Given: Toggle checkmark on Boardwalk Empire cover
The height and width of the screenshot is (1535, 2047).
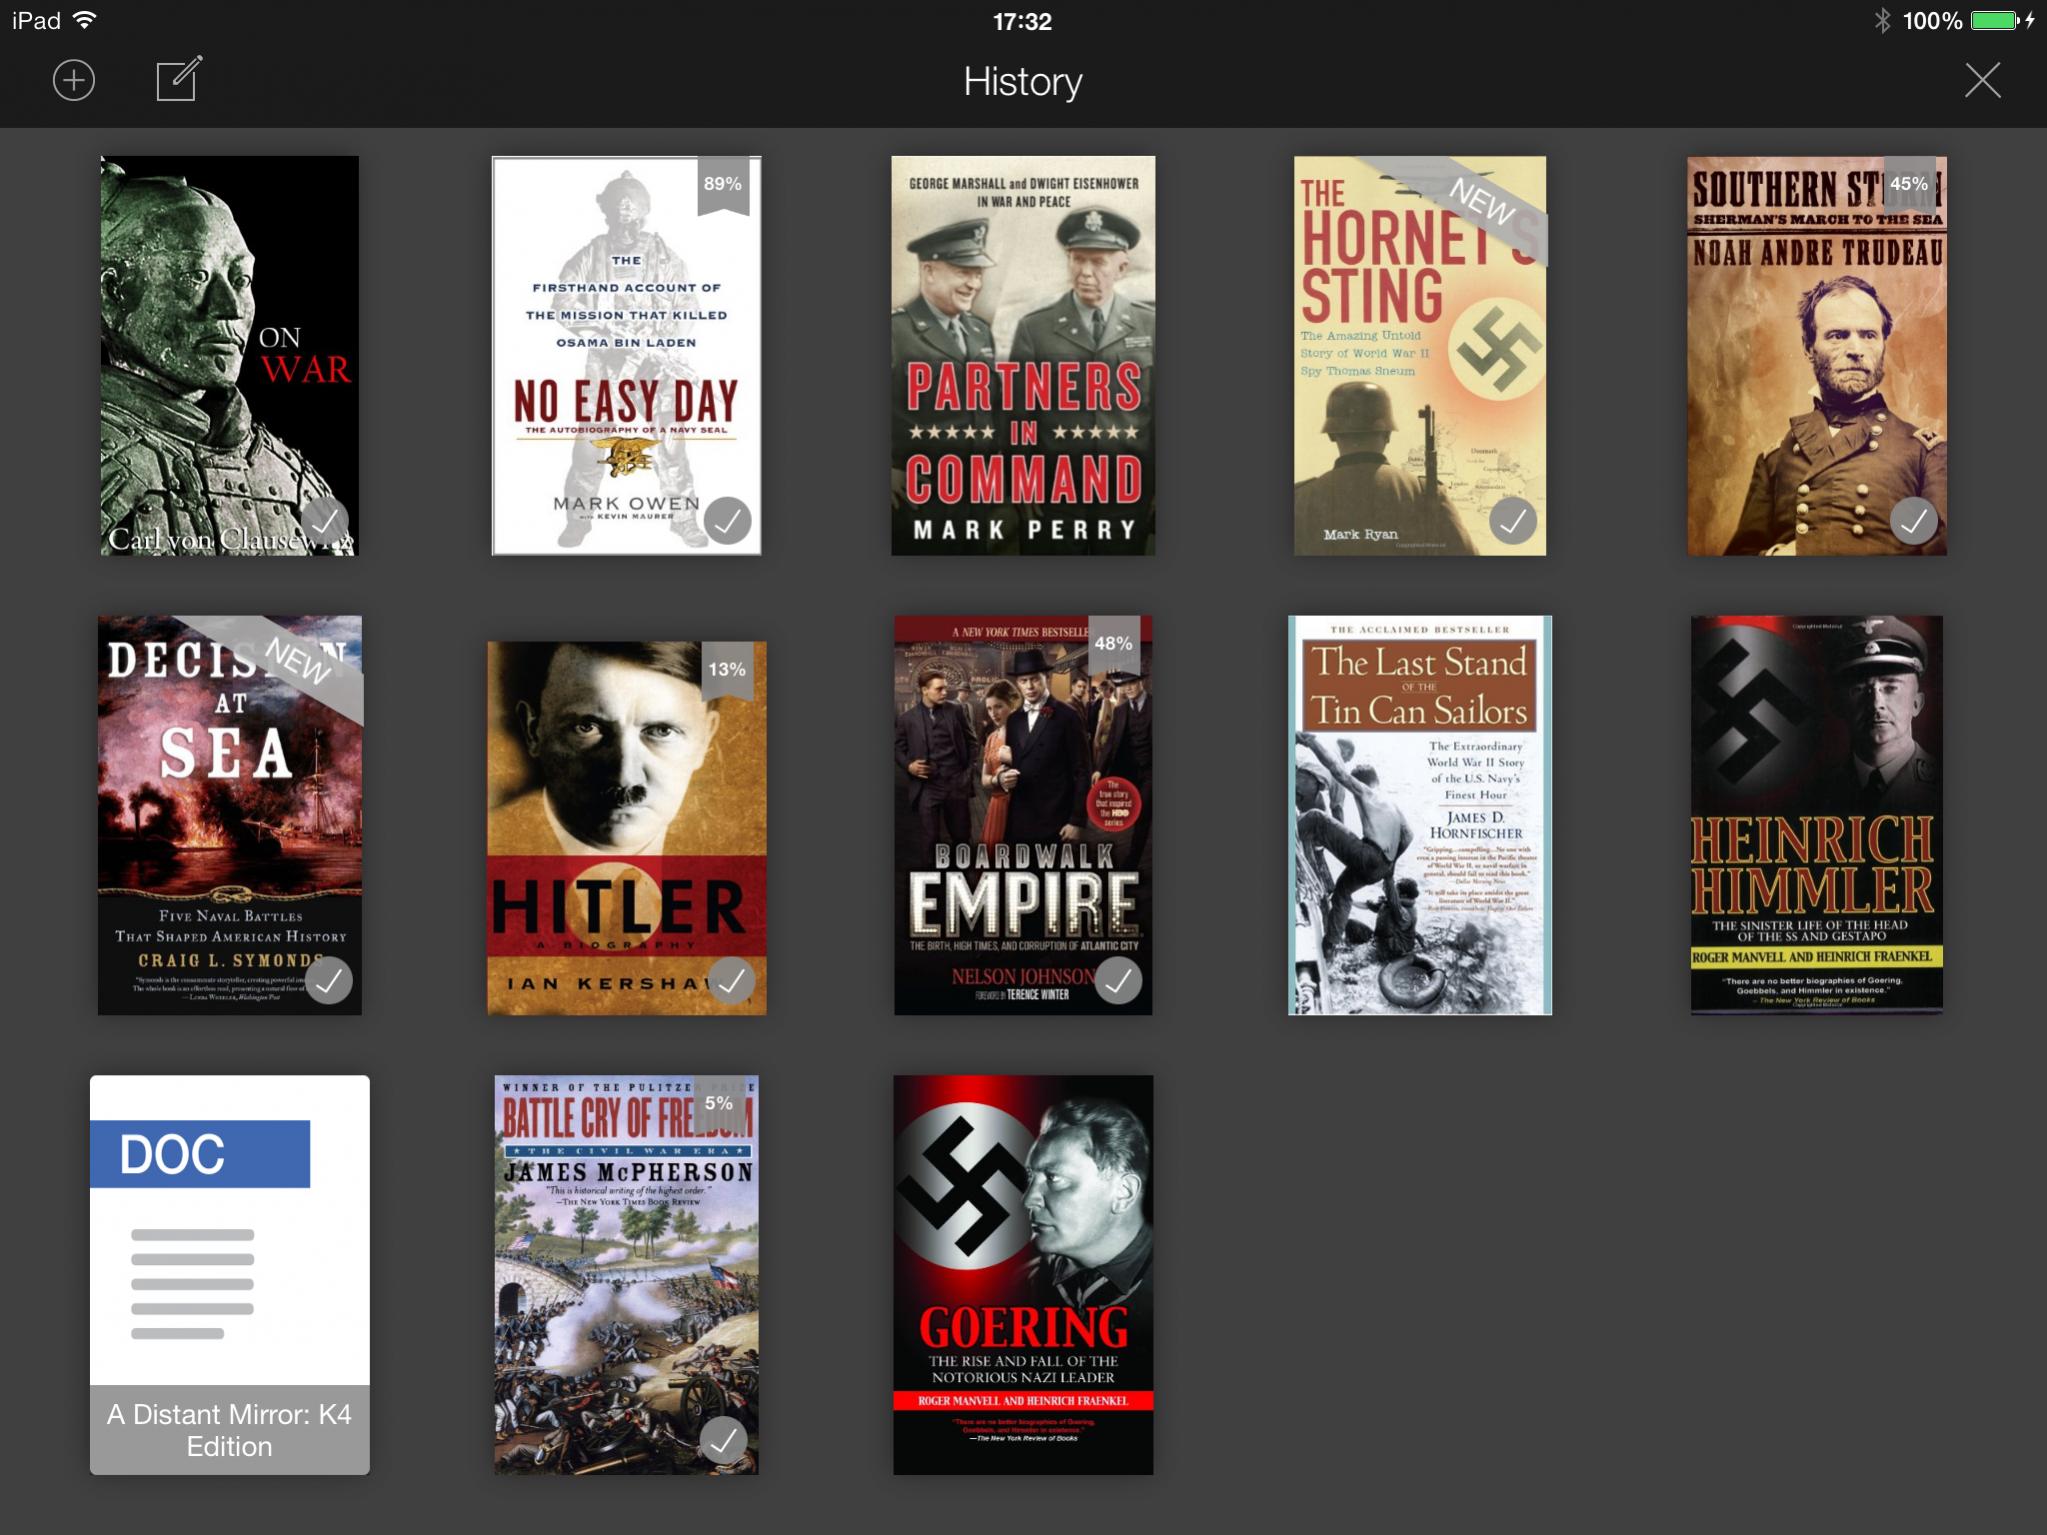Looking at the screenshot, I should (1118, 981).
